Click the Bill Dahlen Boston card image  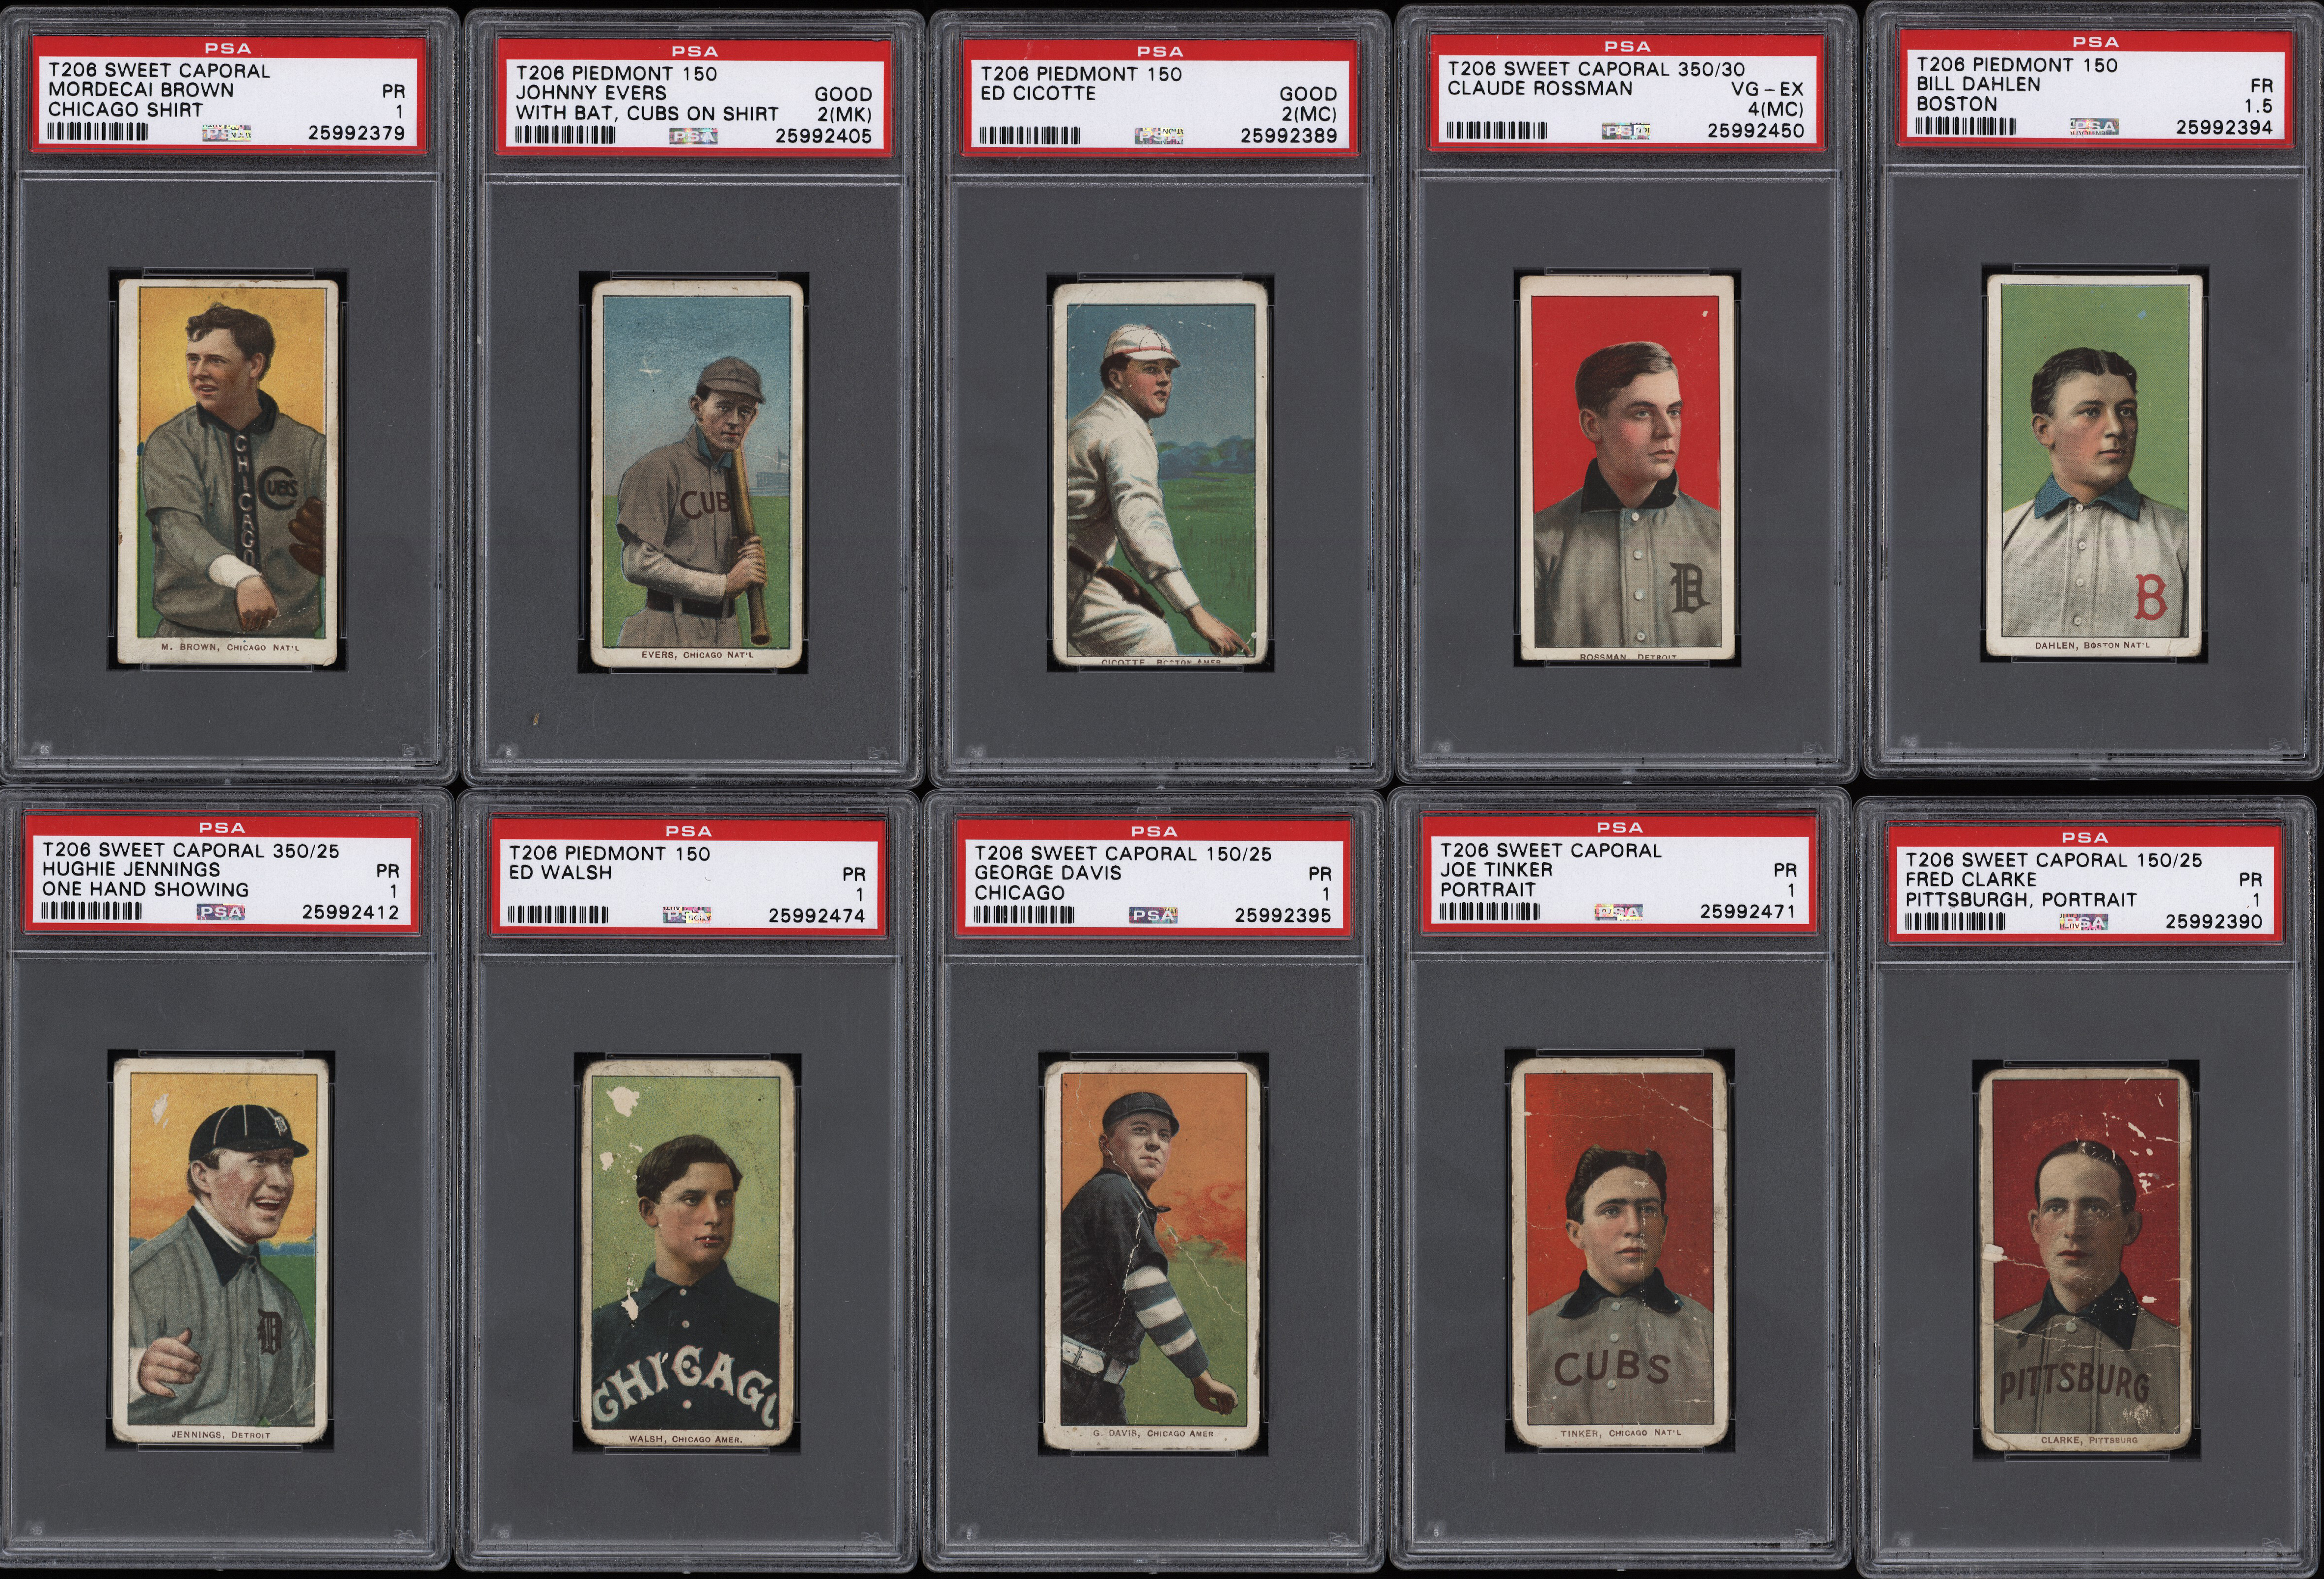(2095, 466)
